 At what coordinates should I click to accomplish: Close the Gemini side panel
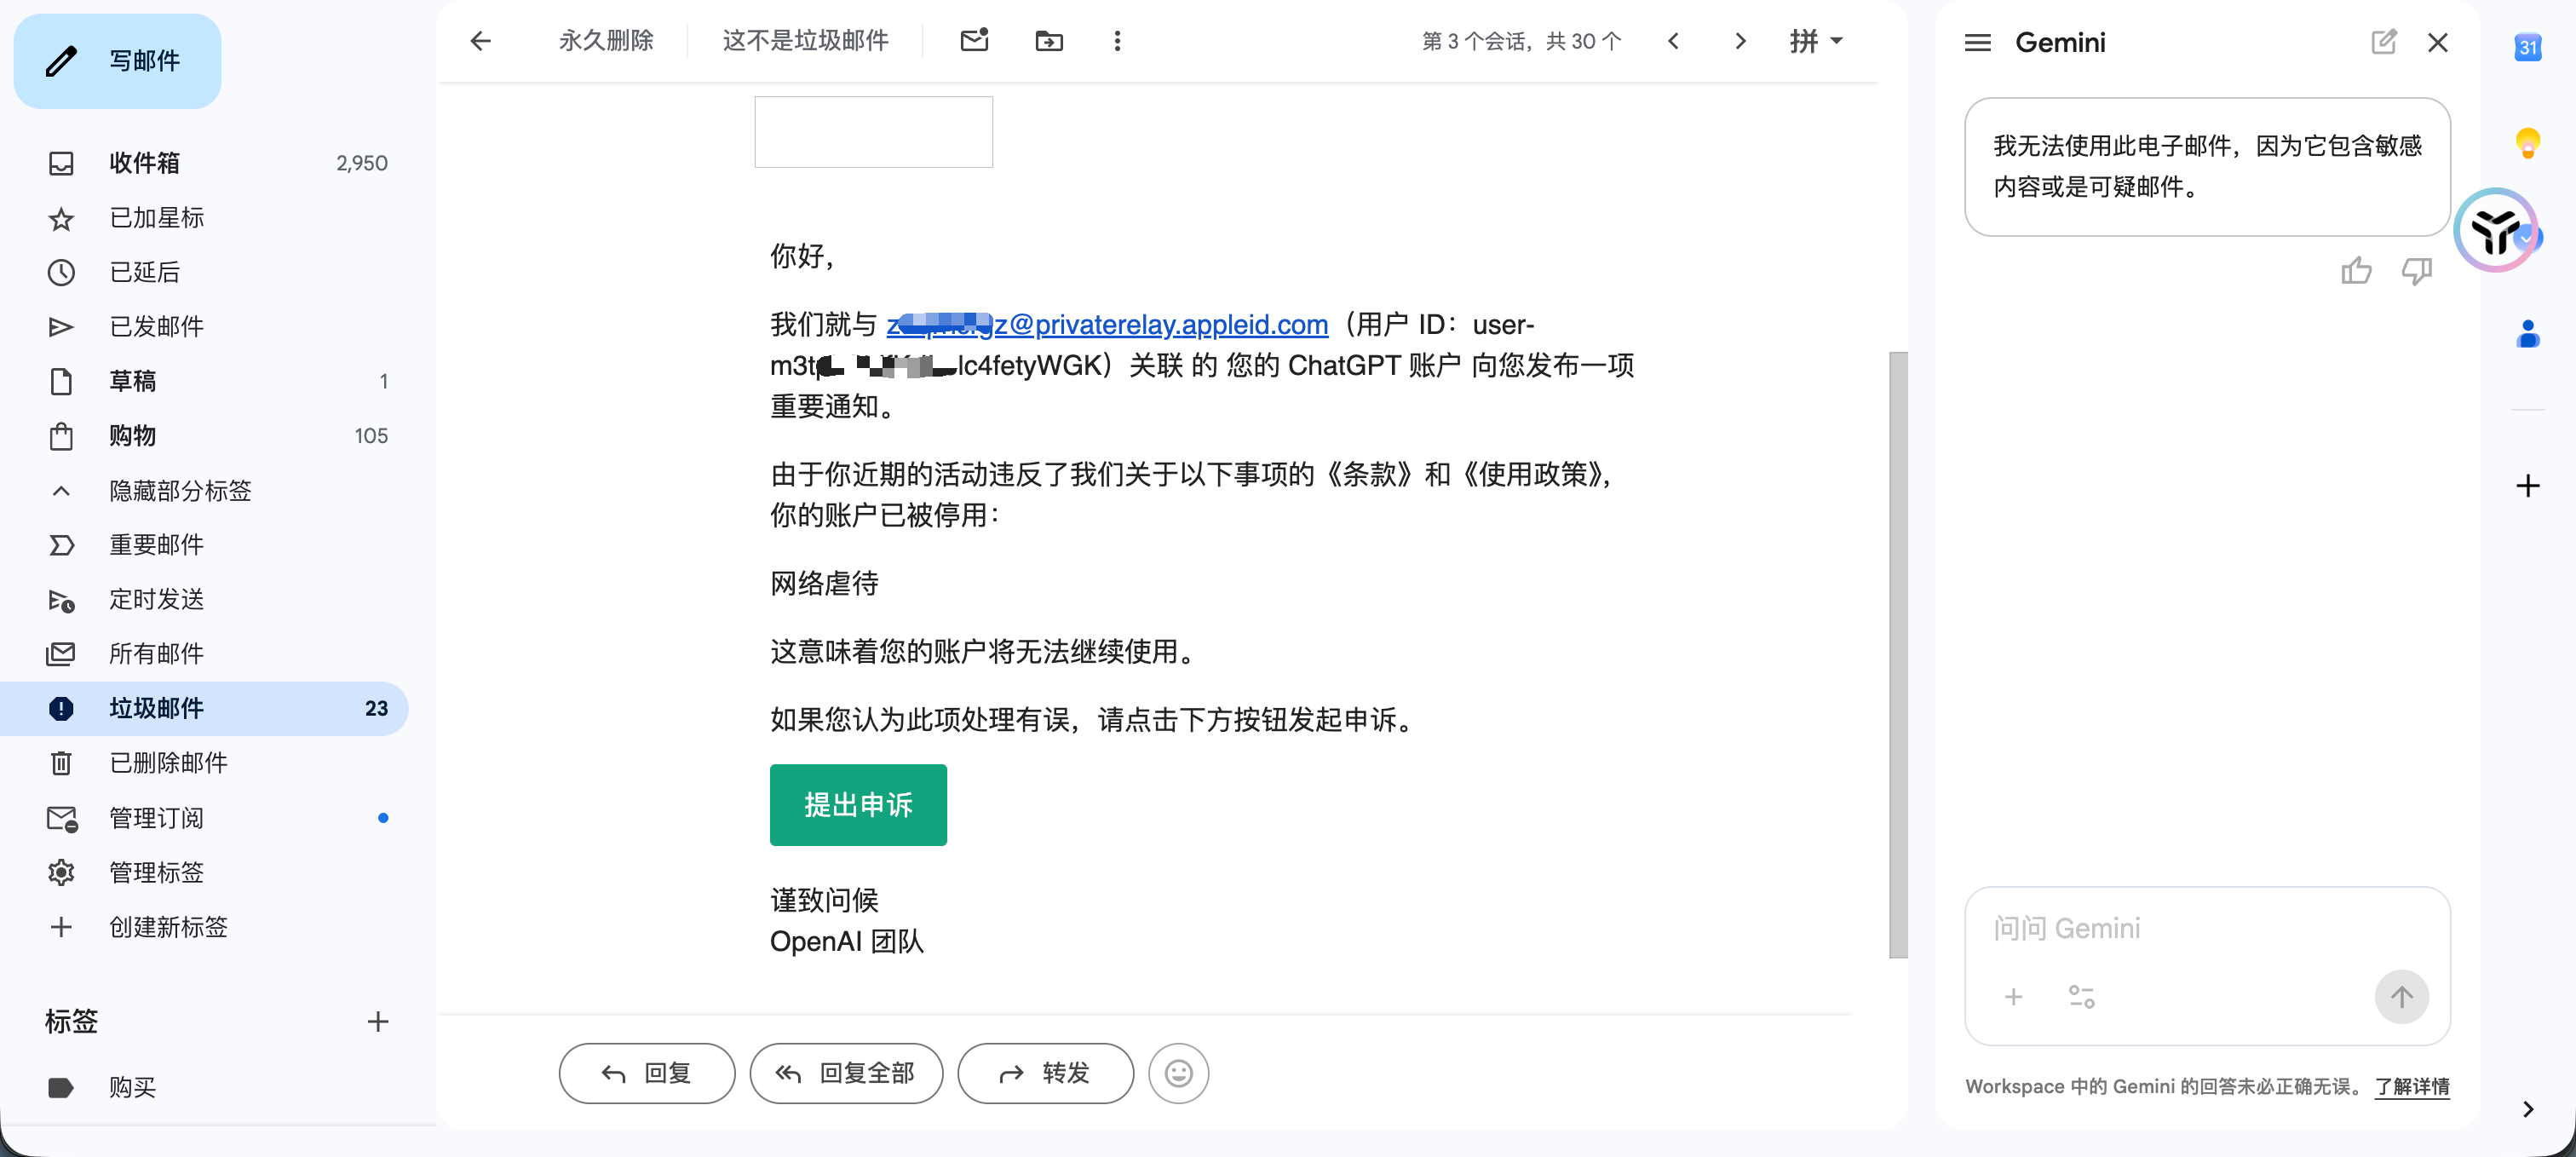[x=2437, y=42]
